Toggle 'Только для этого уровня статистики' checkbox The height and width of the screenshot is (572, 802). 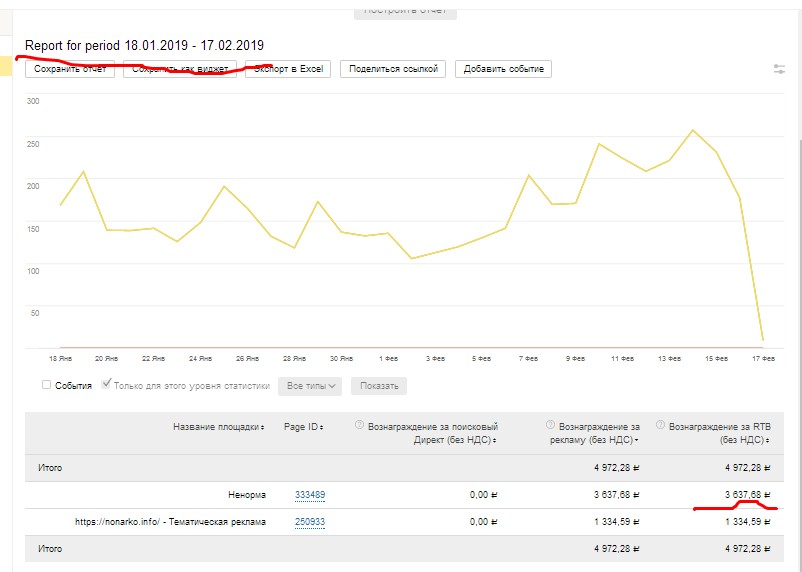(x=107, y=385)
